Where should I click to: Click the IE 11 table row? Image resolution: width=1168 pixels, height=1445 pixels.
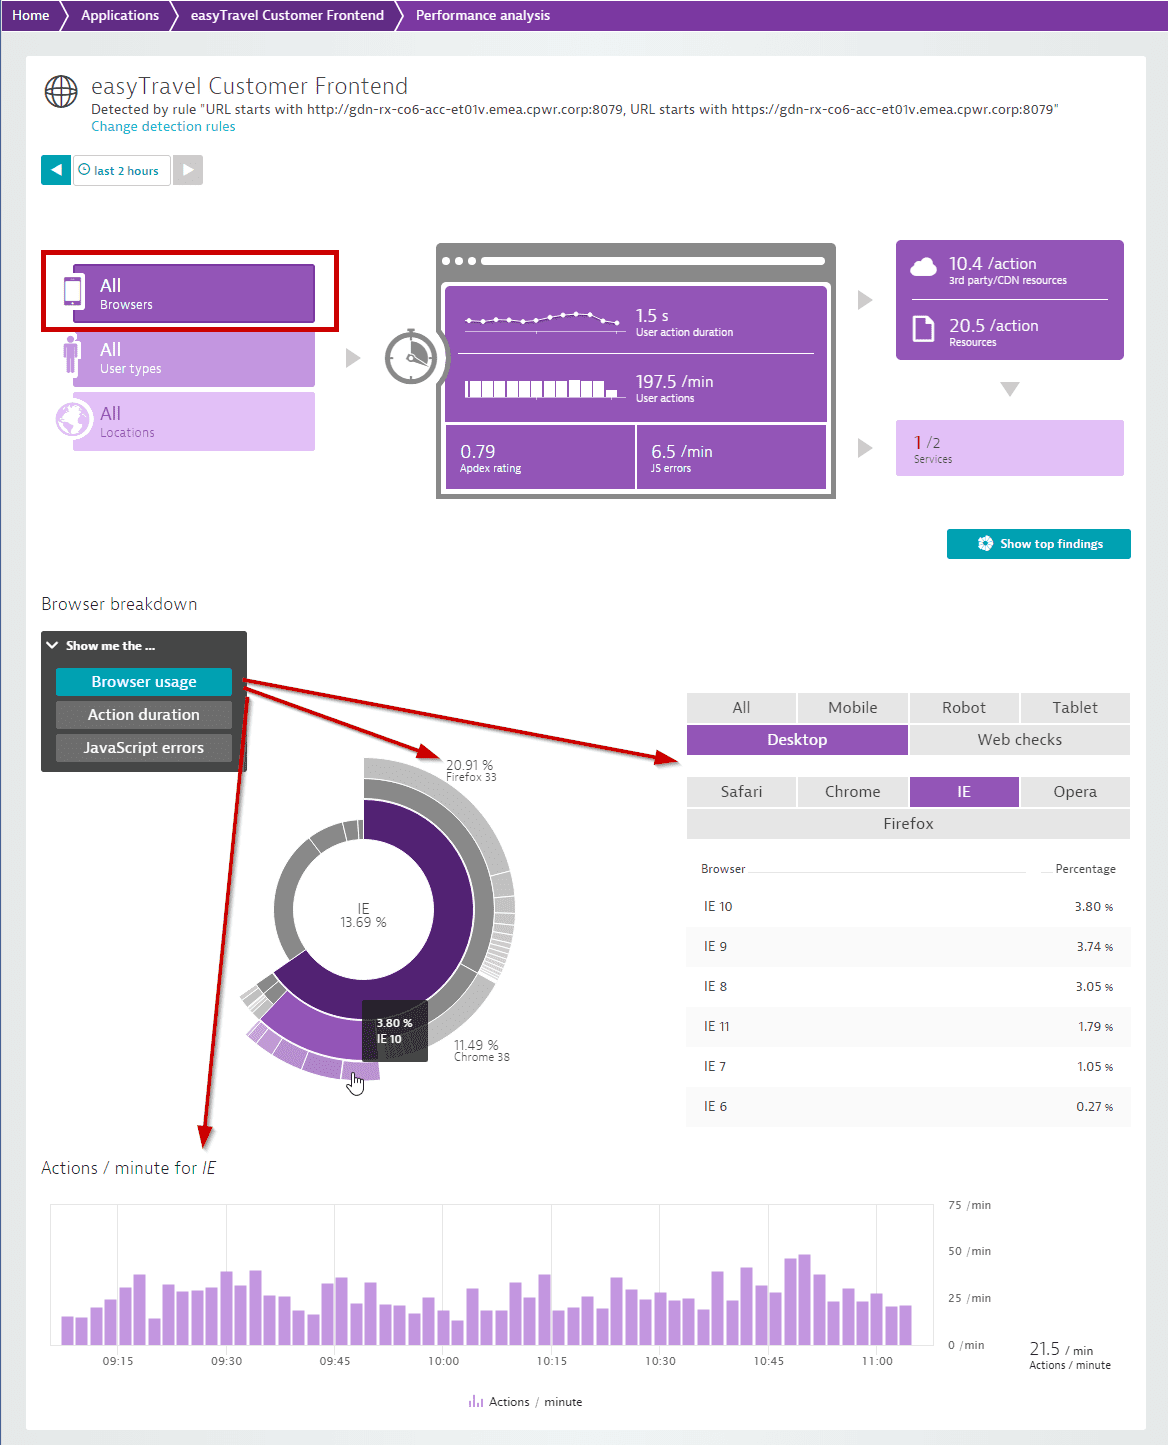pyautogui.click(x=908, y=1027)
